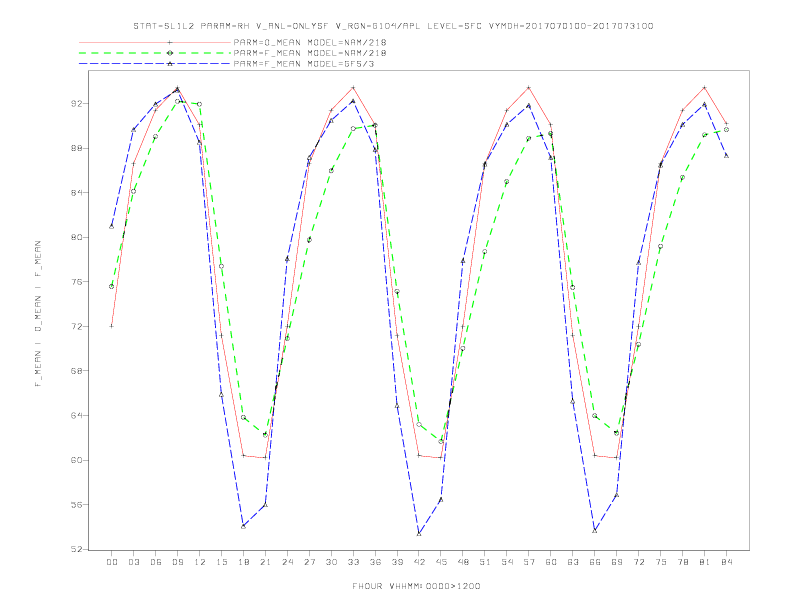Click x-axis tick label 24
Screen dimensions: 792x612
[x=287, y=562]
